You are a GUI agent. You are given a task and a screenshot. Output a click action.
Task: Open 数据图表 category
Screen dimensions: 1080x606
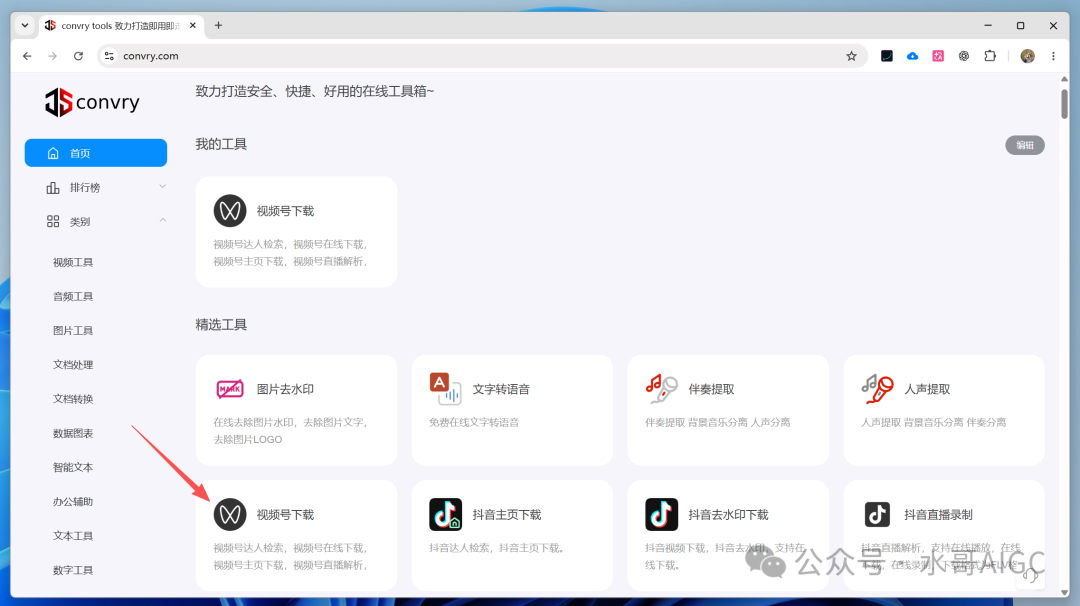pos(73,433)
